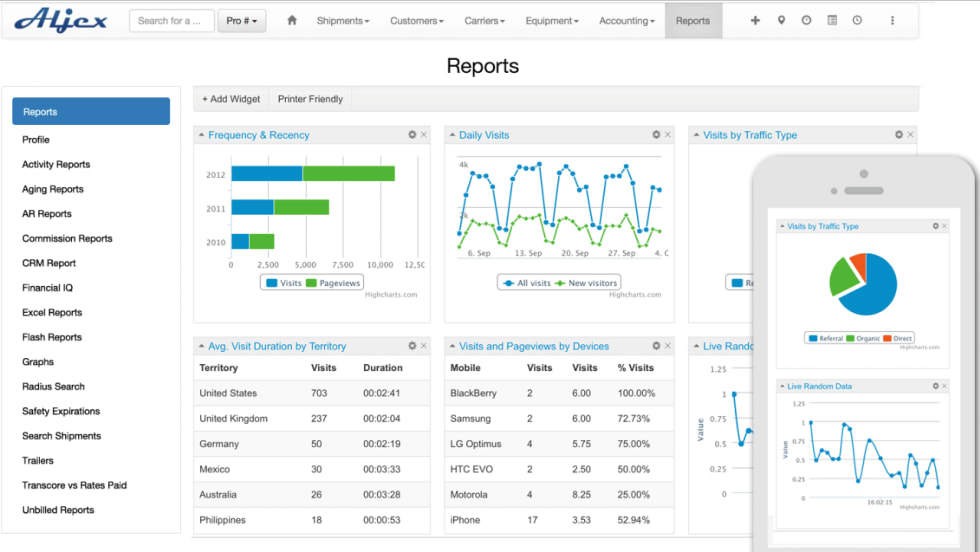Viewport: 980px width, 552px height.
Task: Open the map pin location icon
Action: coord(781,21)
